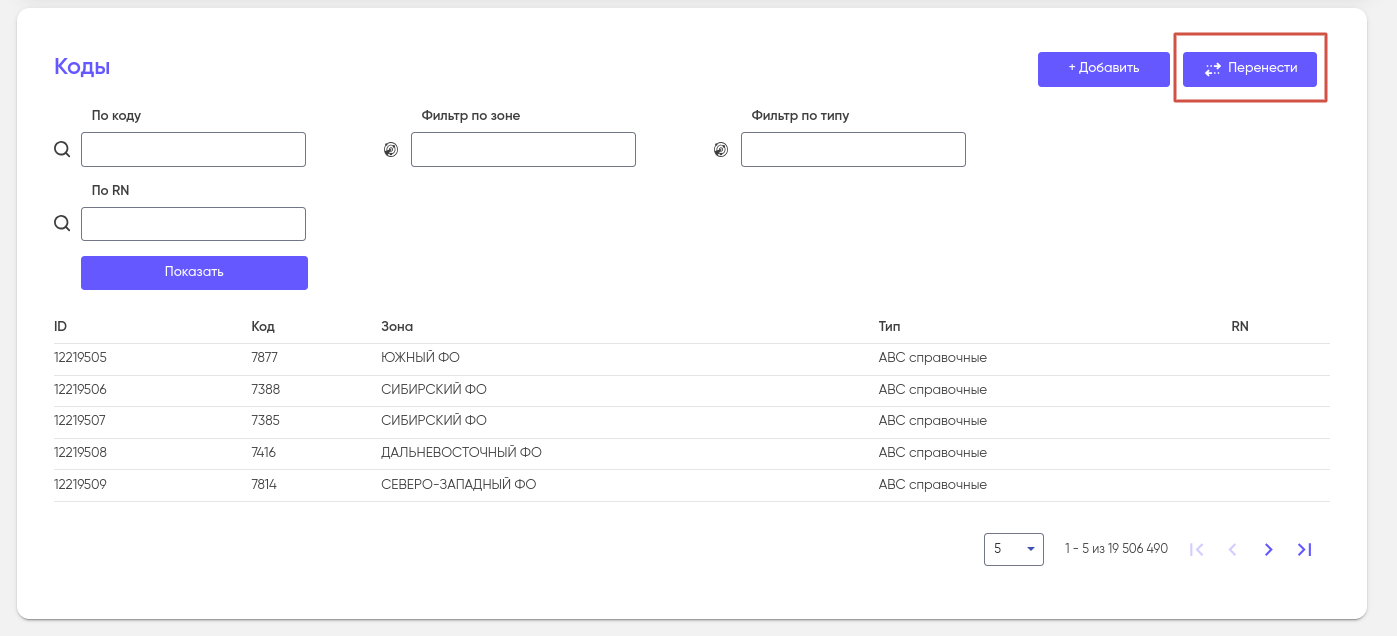Viewport: 1397px width, 636px height.
Task: Select the СЕВЕРО-ЗАПАДНЫЙ ФО row
Action: coord(458,485)
